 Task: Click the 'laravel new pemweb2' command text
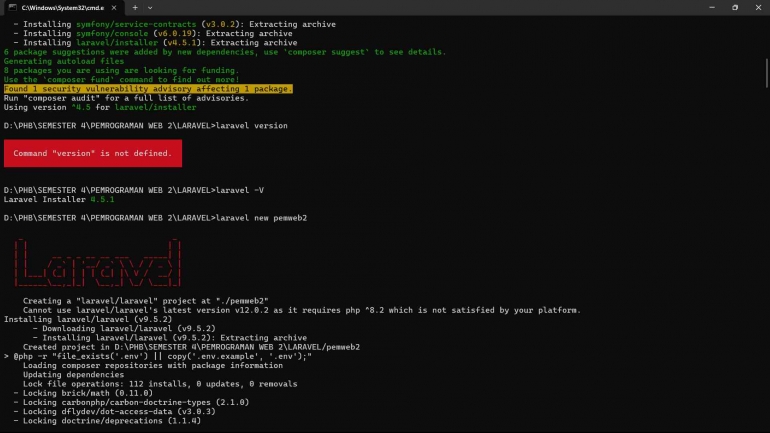(262, 218)
